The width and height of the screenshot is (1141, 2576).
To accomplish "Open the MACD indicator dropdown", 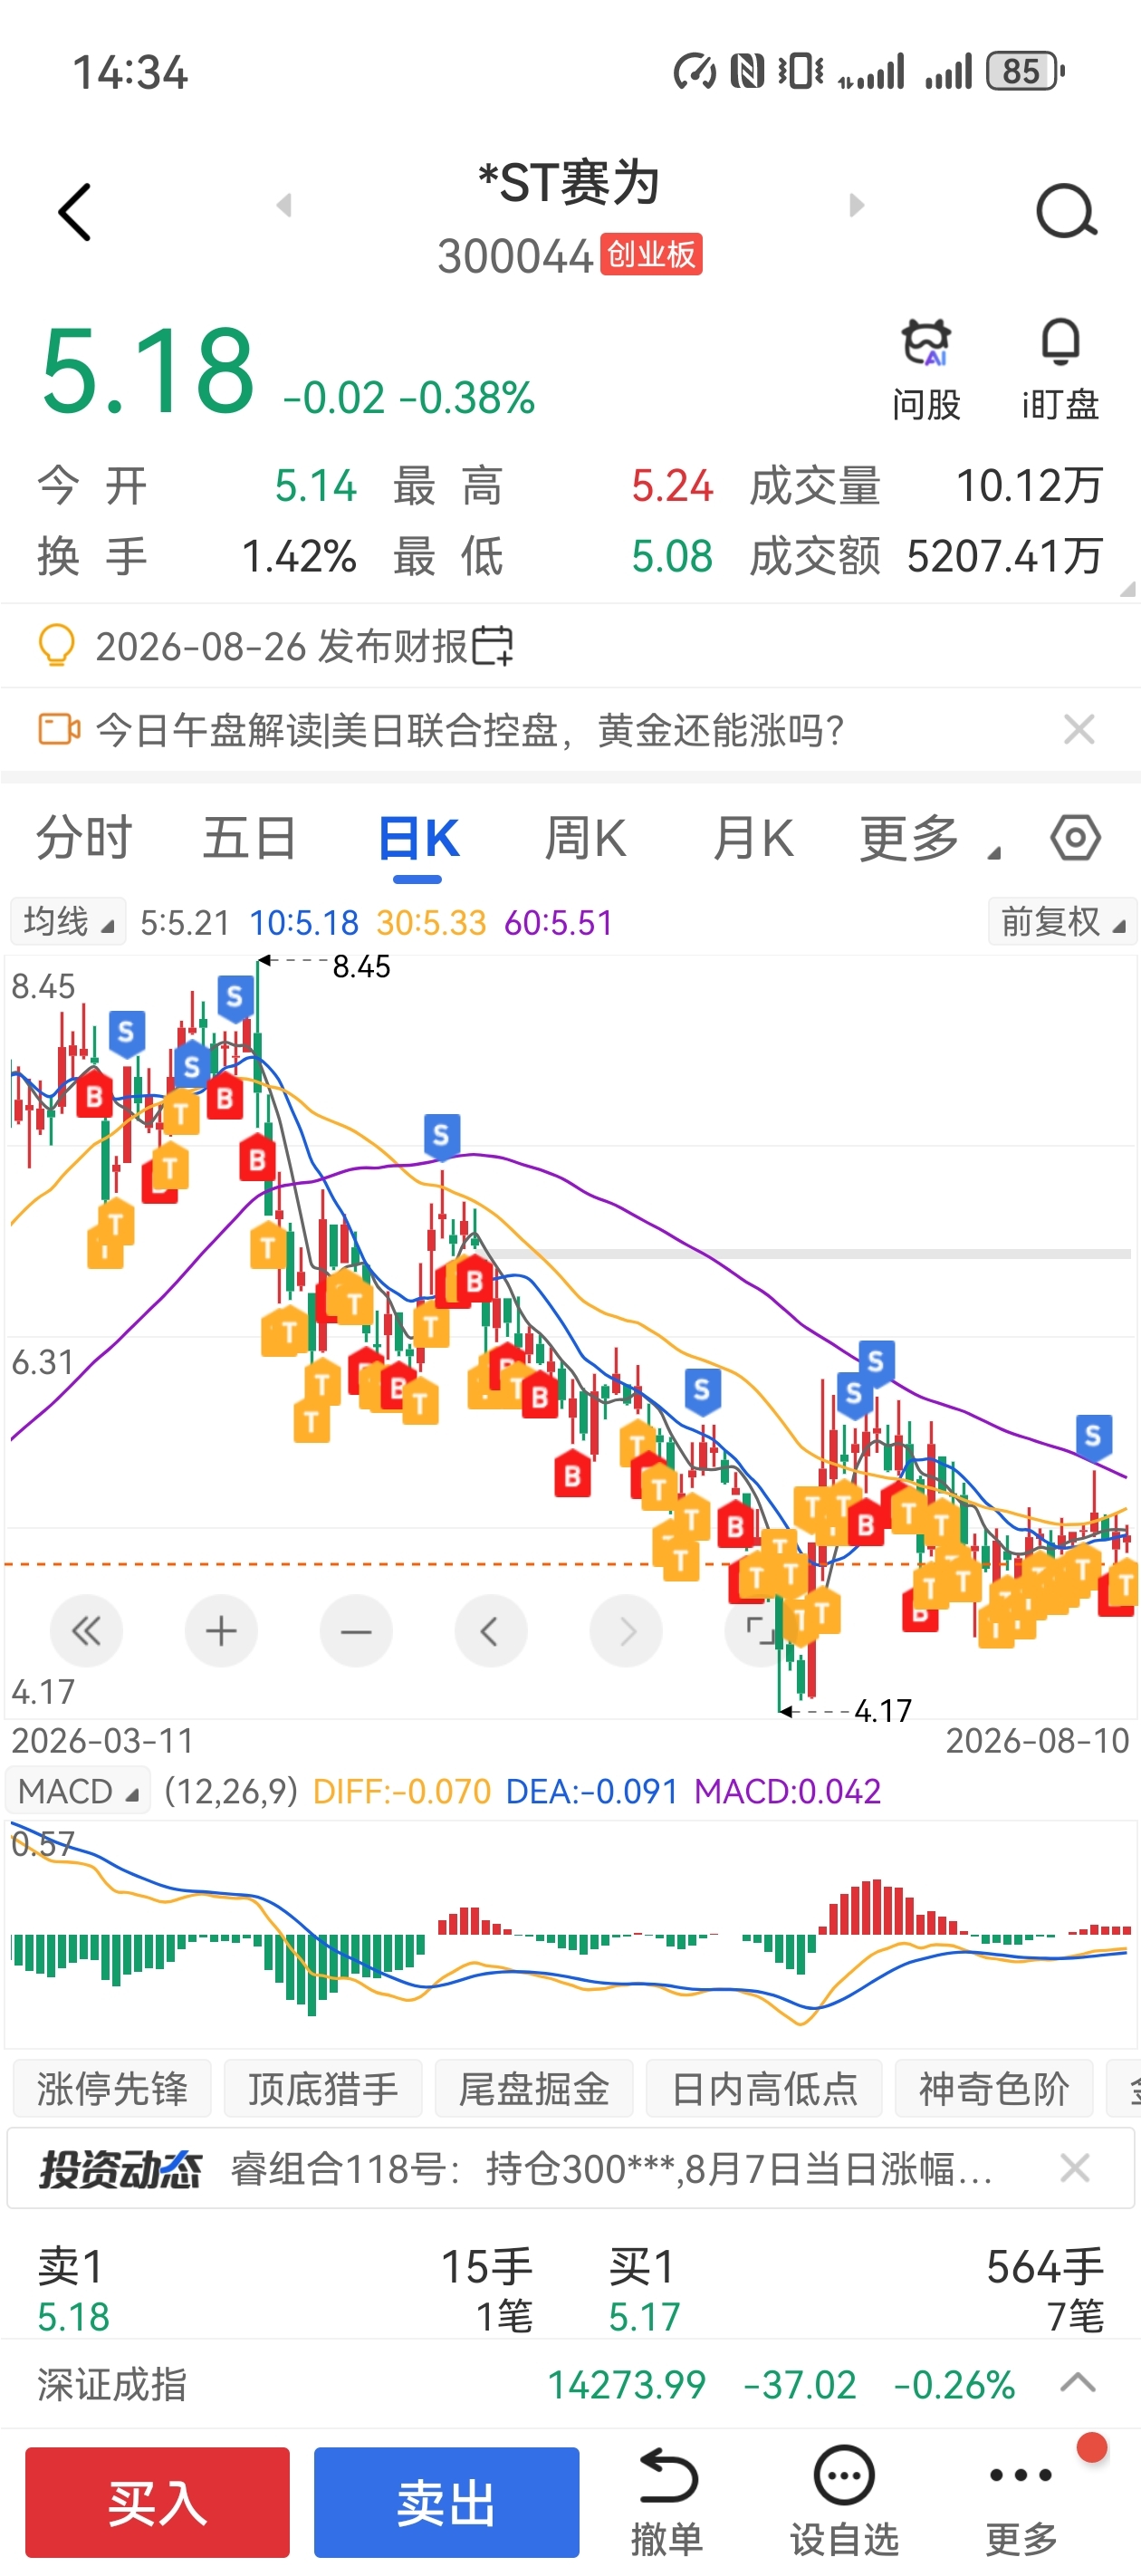I will coord(78,1790).
